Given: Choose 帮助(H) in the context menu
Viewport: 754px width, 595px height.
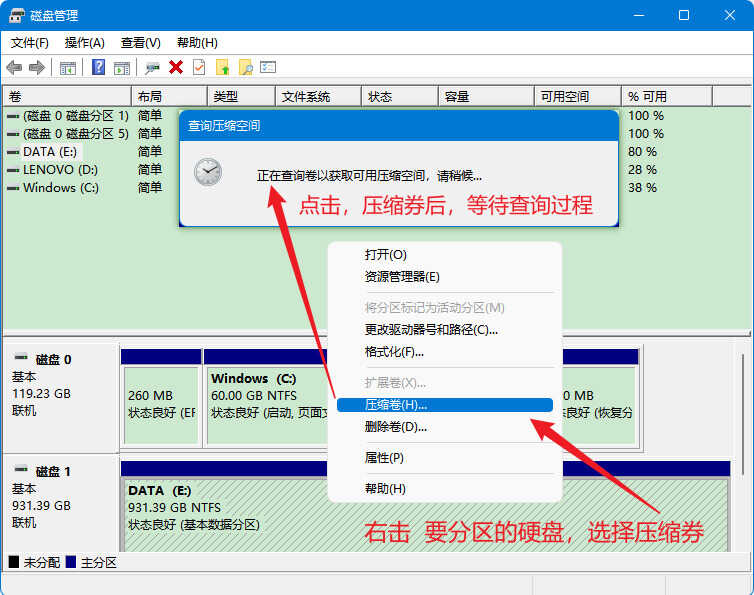Looking at the screenshot, I should pyautogui.click(x=445, y=489).
